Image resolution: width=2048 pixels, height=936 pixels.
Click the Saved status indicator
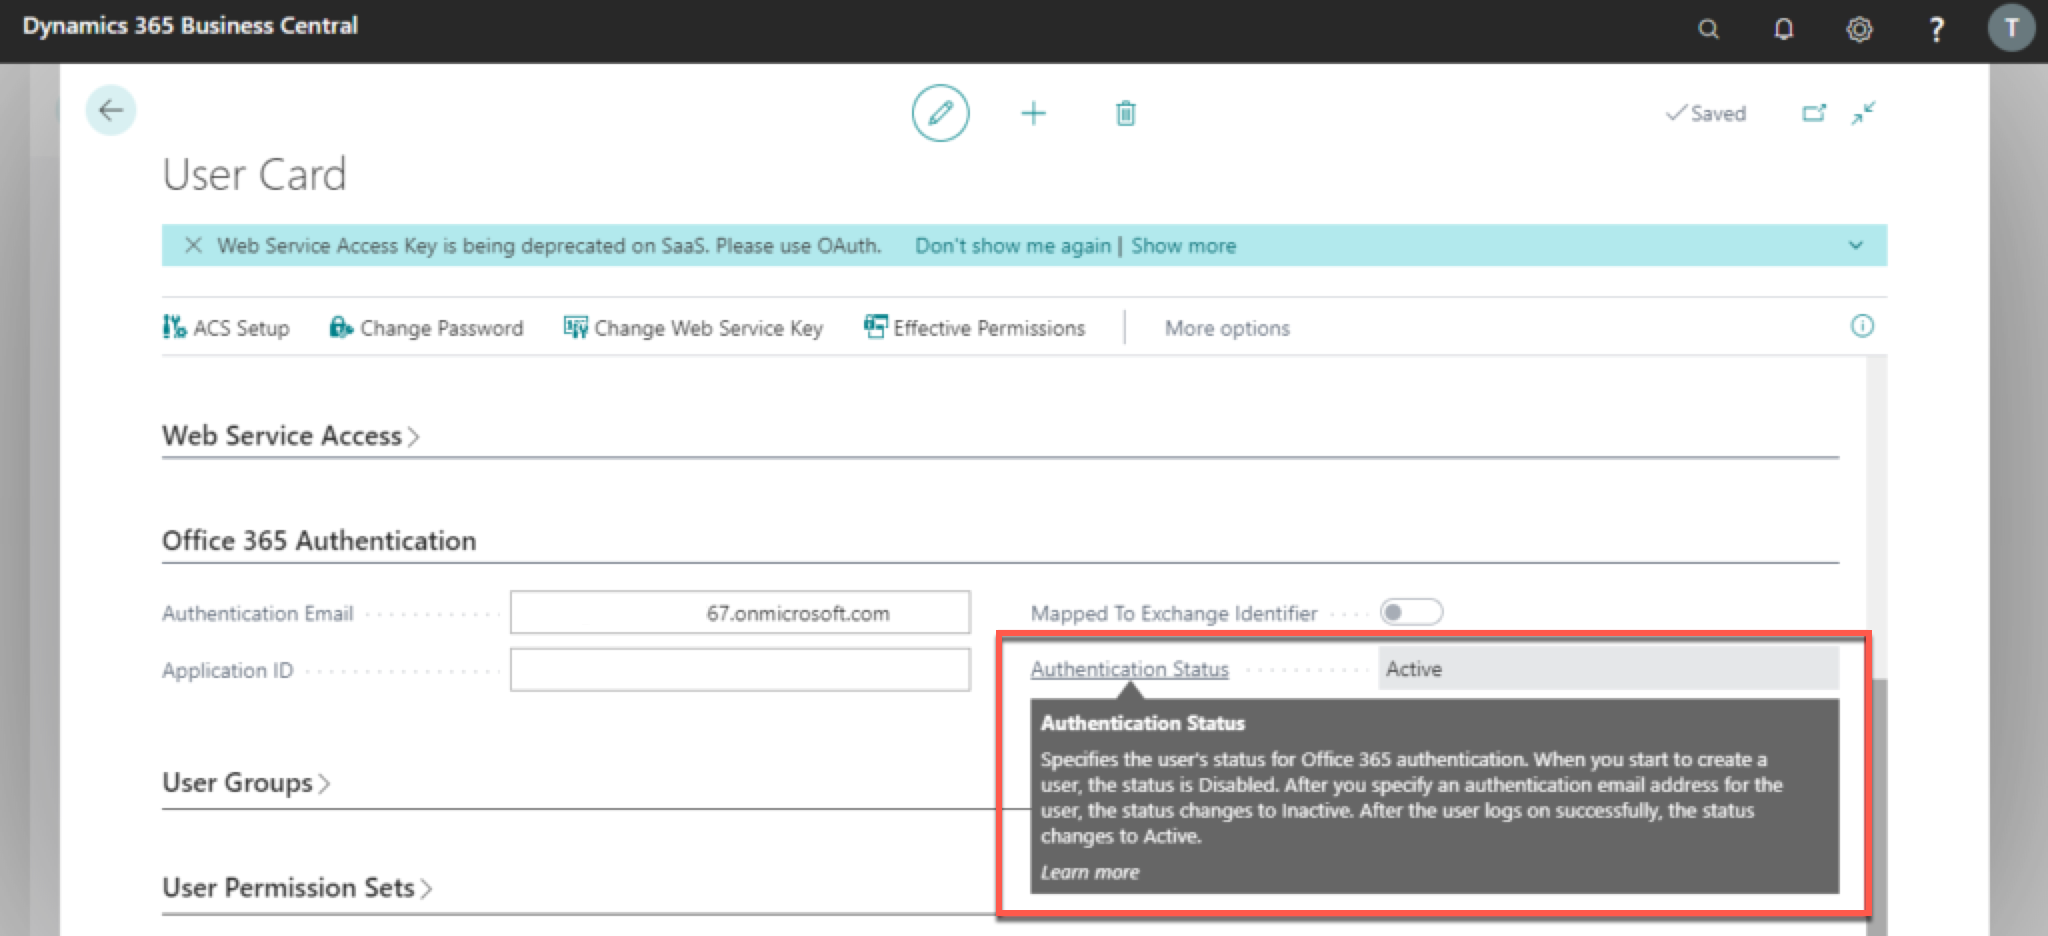[1706, 113]
